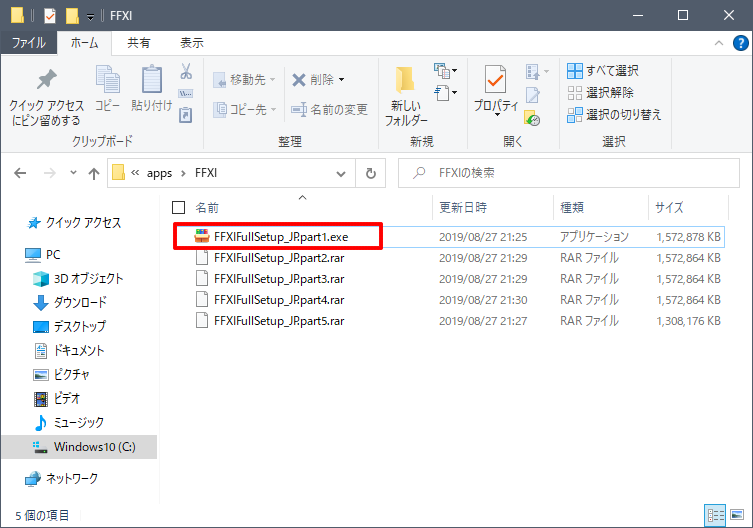
Task: Click the History icon in the 開く group
Action: click(x=533, y=118)
